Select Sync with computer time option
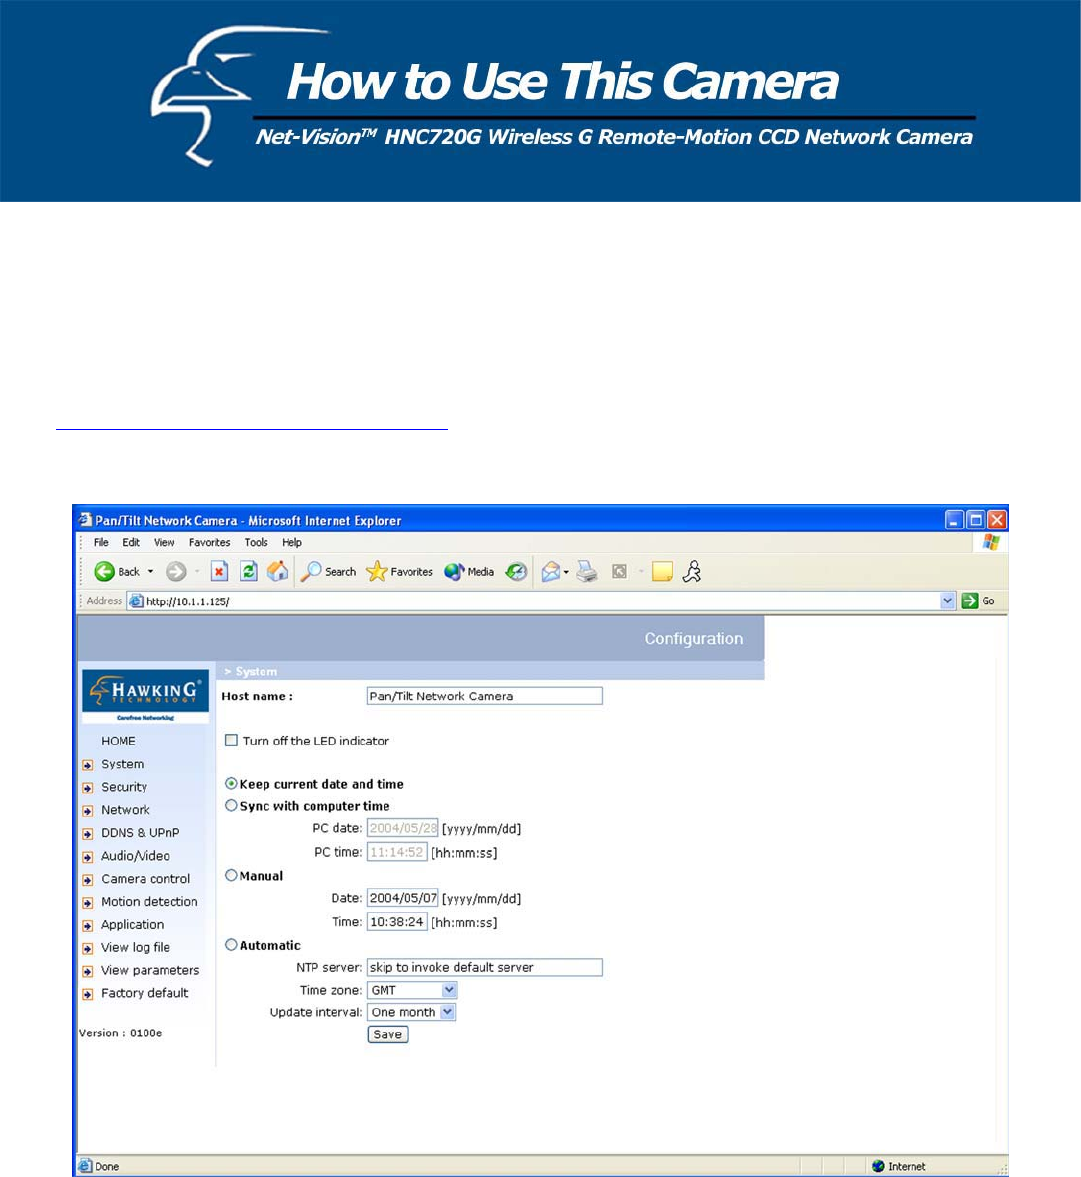This screenshot has height=1177, width=1081. coord(231,805)
